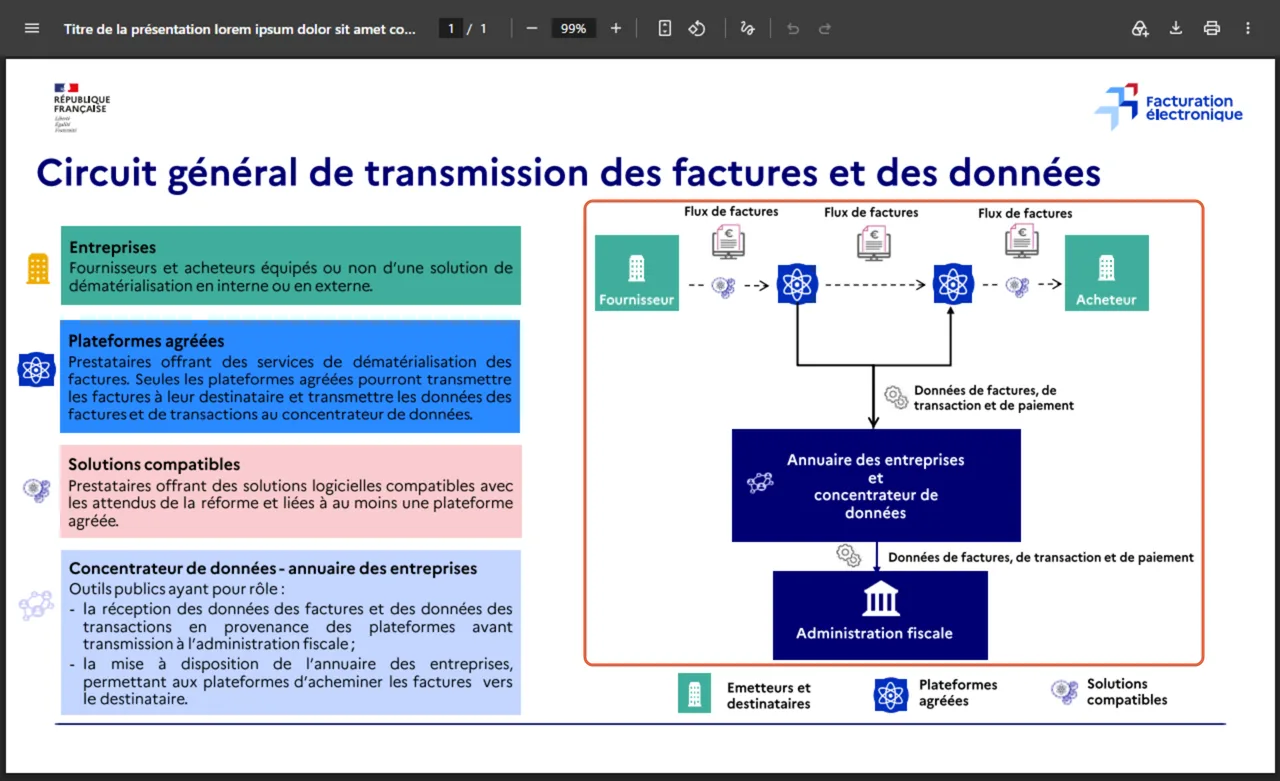Open the more actions three-dot menu
Screen dimensions: 1280x781
[x=1248, y=28]
